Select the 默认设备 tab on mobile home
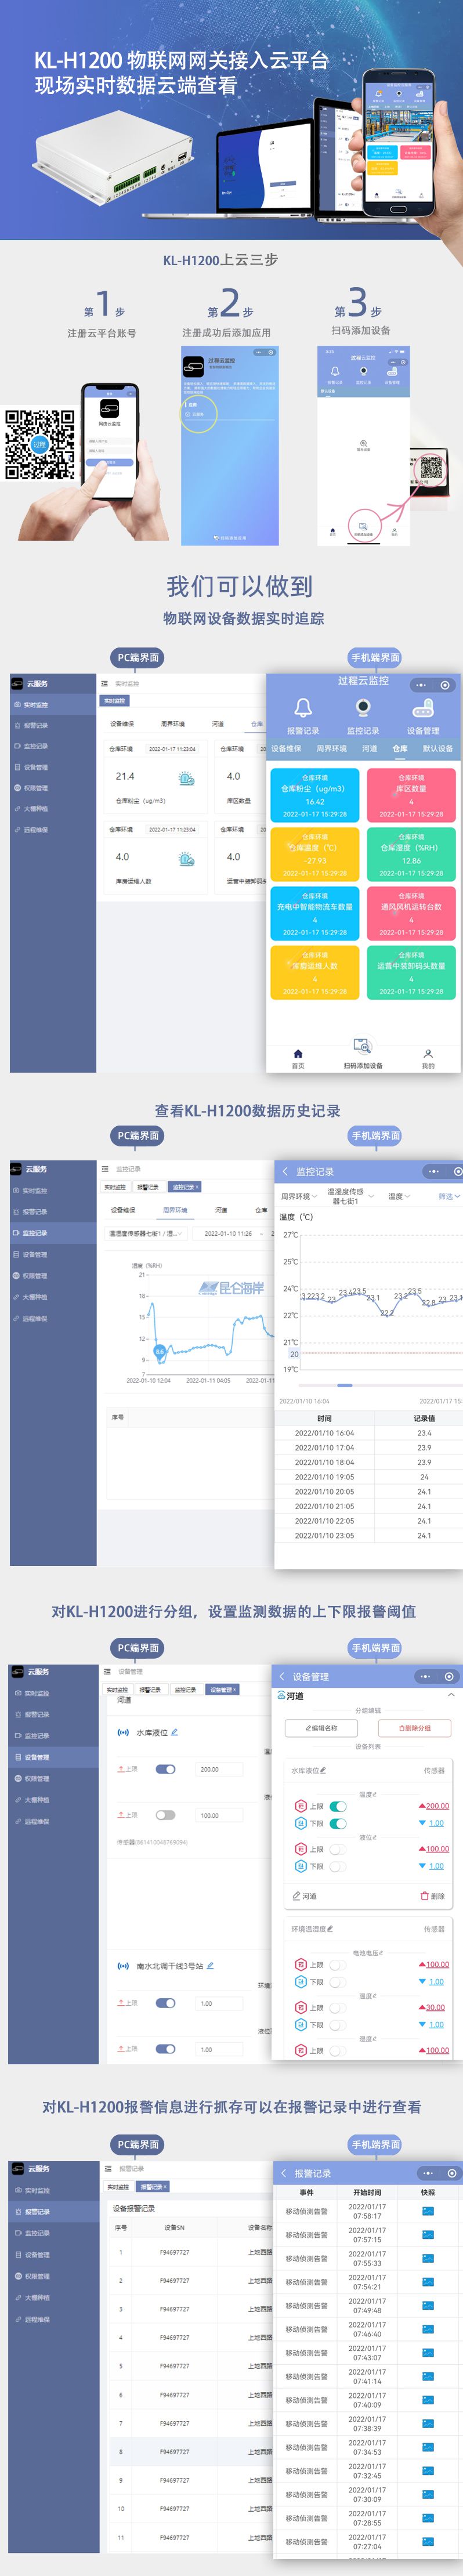This screenshot has width=463, height=2576. click(x=437, y=748)
